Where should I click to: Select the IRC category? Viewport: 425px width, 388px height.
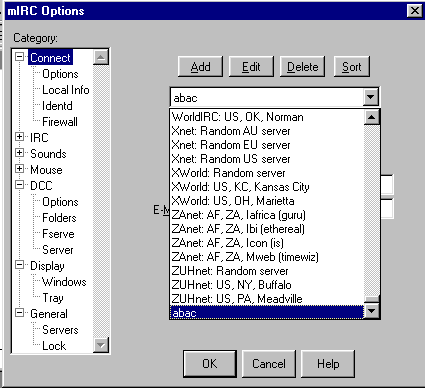point(39,137)
